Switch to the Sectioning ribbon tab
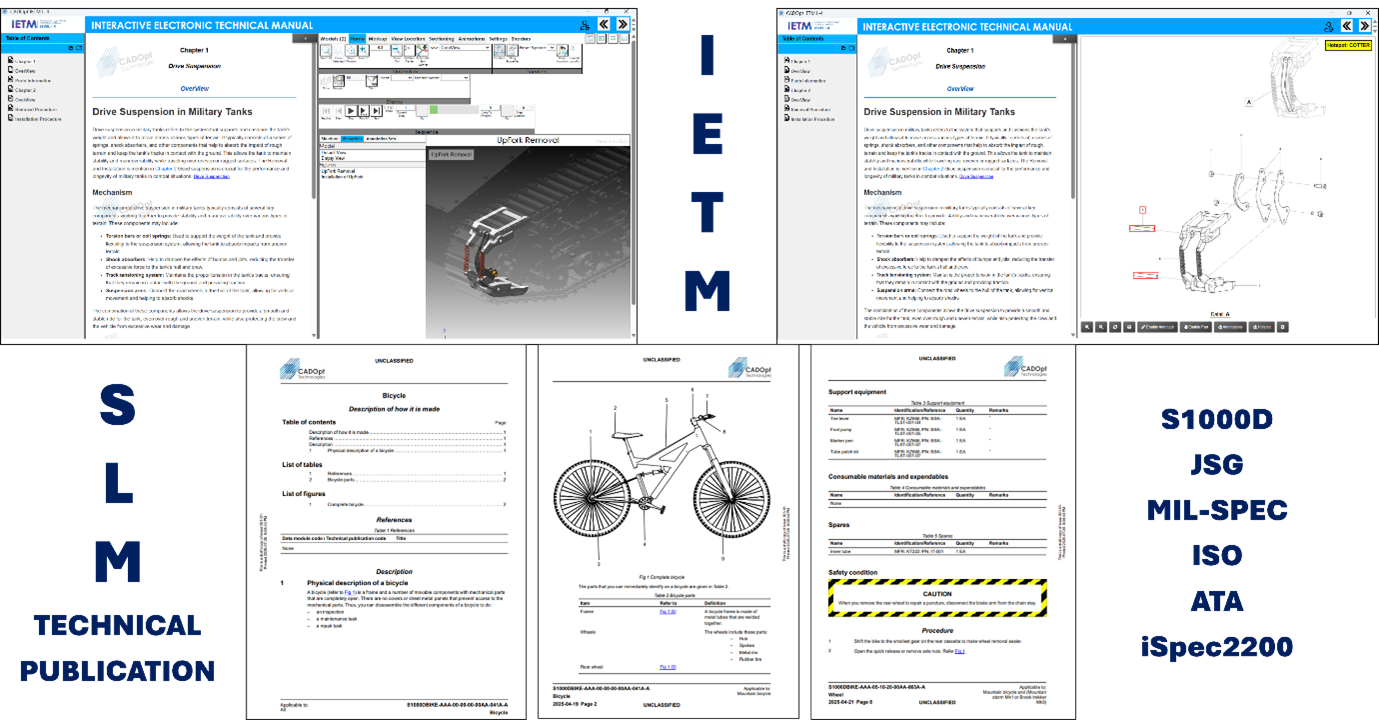 click(x=442, y=39)
